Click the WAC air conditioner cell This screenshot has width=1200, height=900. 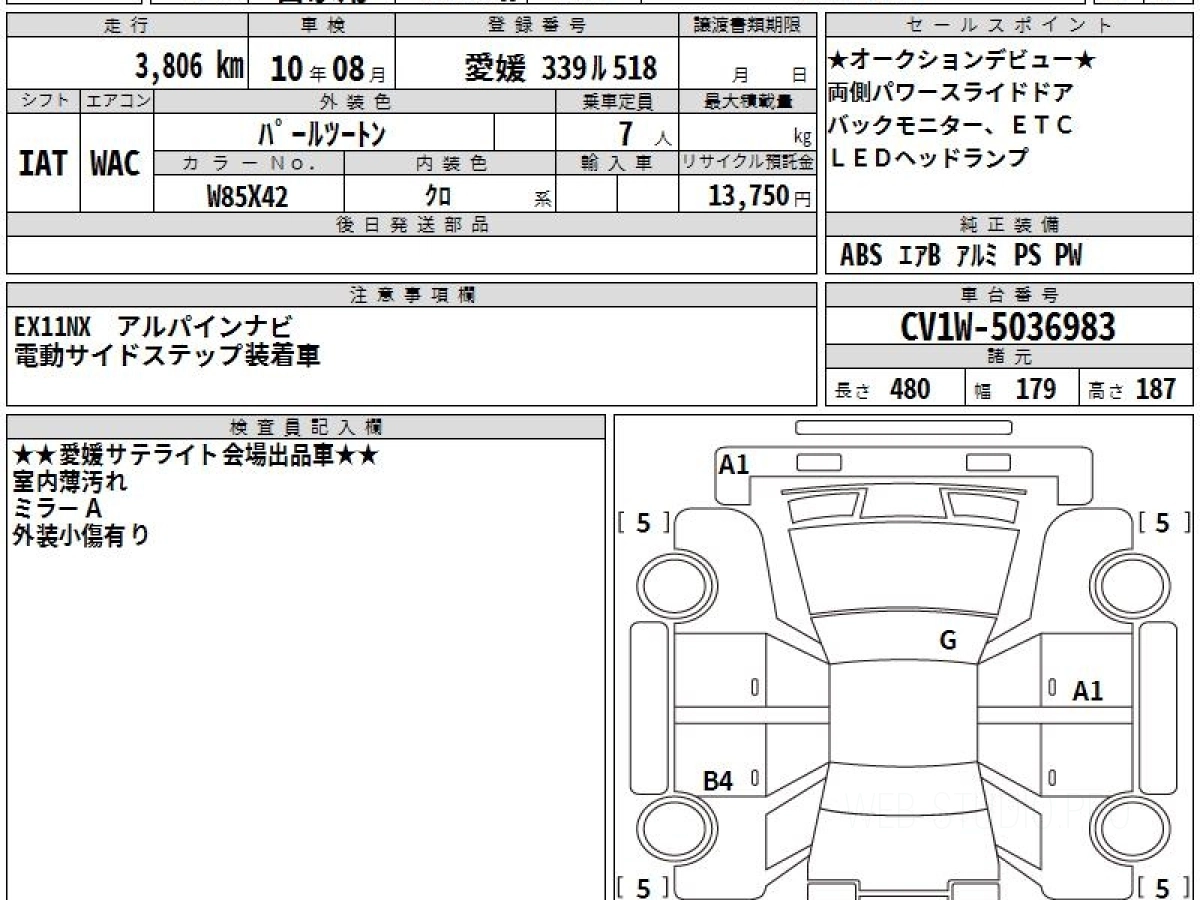click(116, 164)
